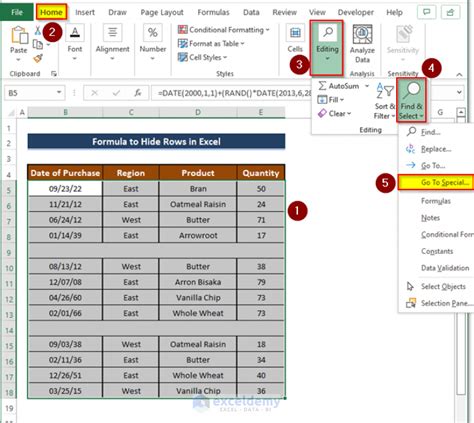Select row 9 header
Image resolution: width=474 pixels, height=423 pixels.
(x=9, y=252)
